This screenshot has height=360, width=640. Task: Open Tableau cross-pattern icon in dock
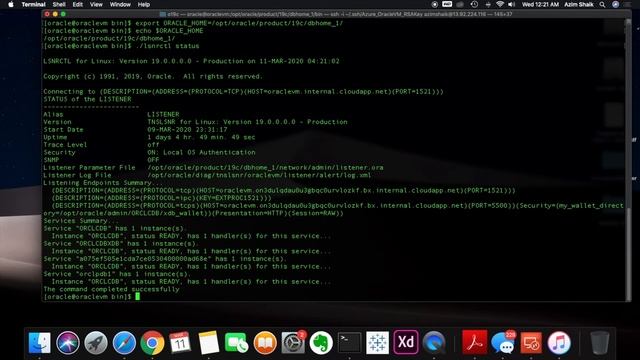(377, 342)
